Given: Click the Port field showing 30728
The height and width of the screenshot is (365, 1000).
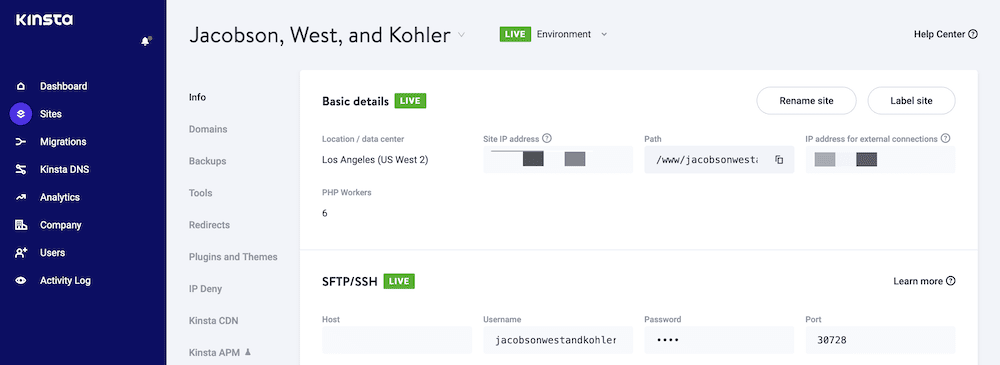Looking at the screenshot, I should tap(880, 340).
